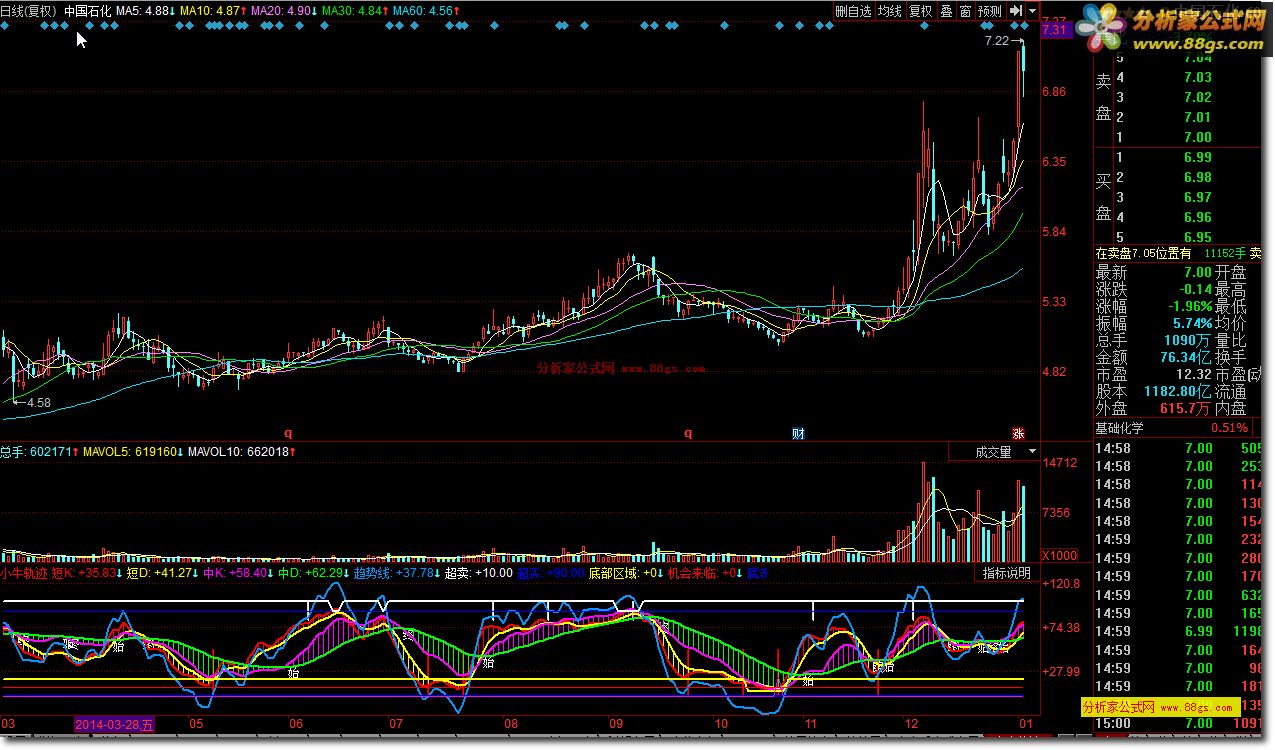Click the 底部区域 indicator label
Screen dimensions: 1275x750
(612, 573)
